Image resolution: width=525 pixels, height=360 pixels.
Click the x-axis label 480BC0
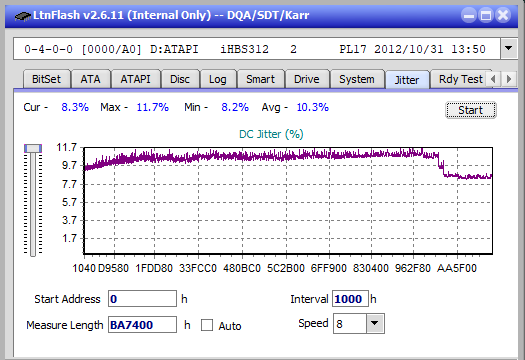tap(242, 268)
